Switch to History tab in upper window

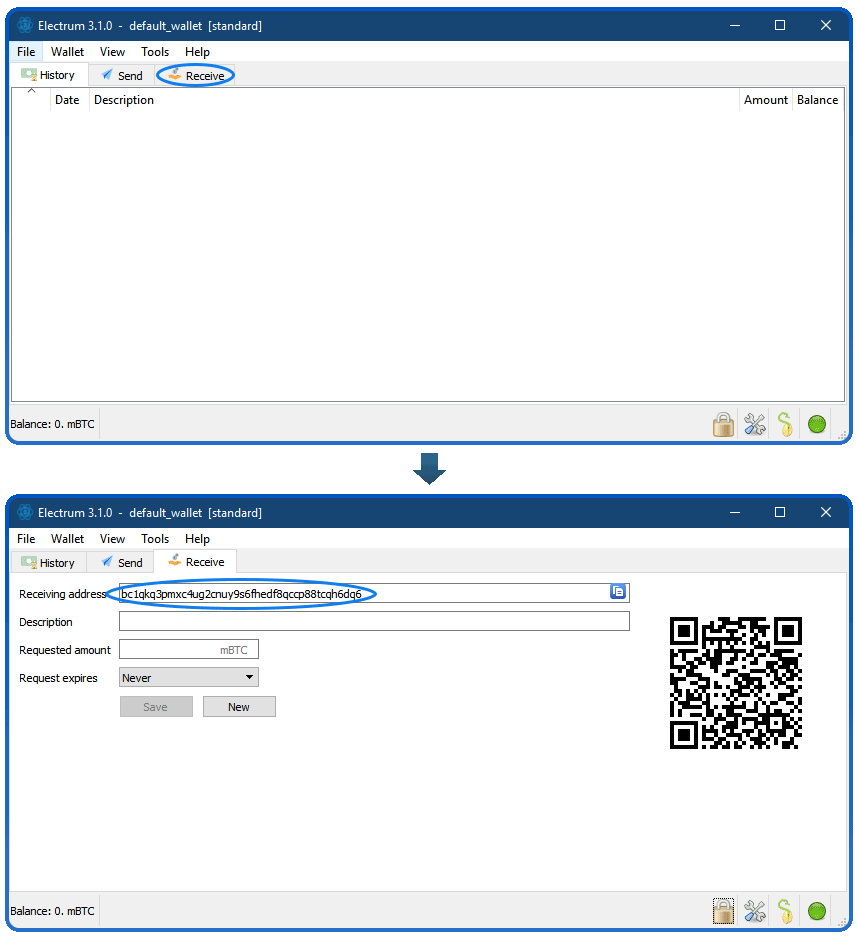point(50,75)
